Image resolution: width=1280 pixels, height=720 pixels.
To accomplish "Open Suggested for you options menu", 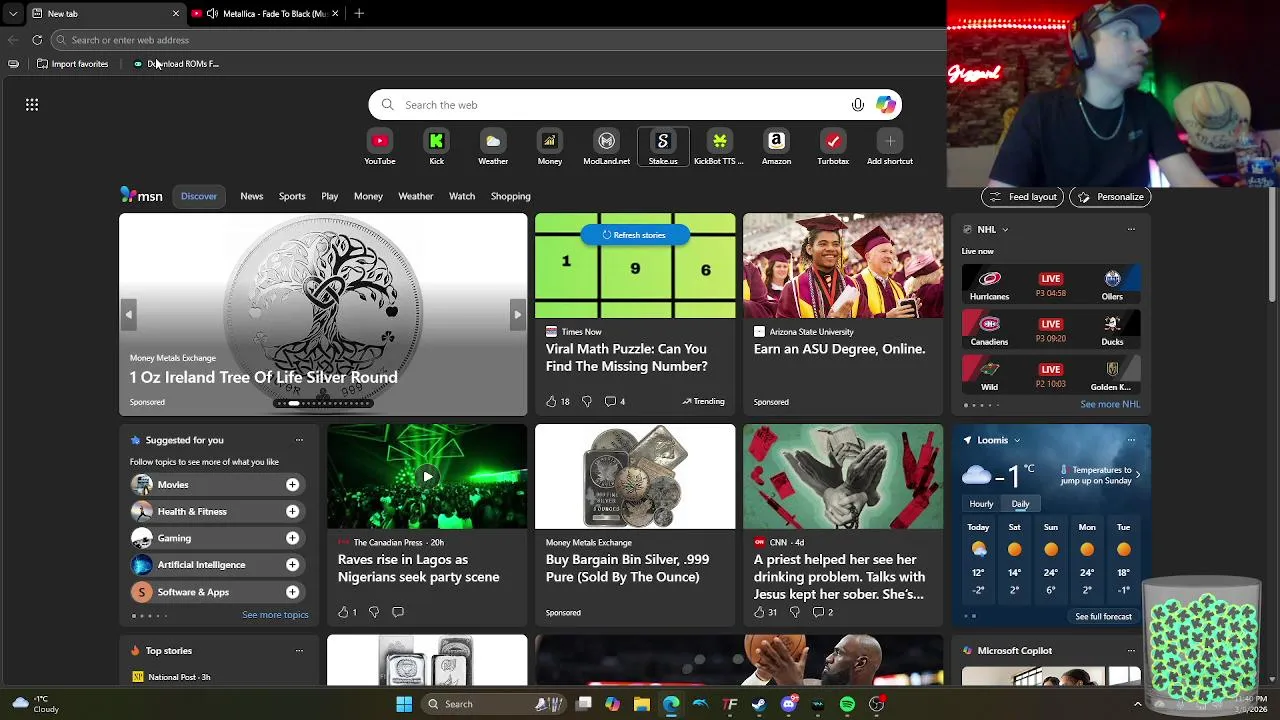I will pyautogui.click(x=299, y=440).
